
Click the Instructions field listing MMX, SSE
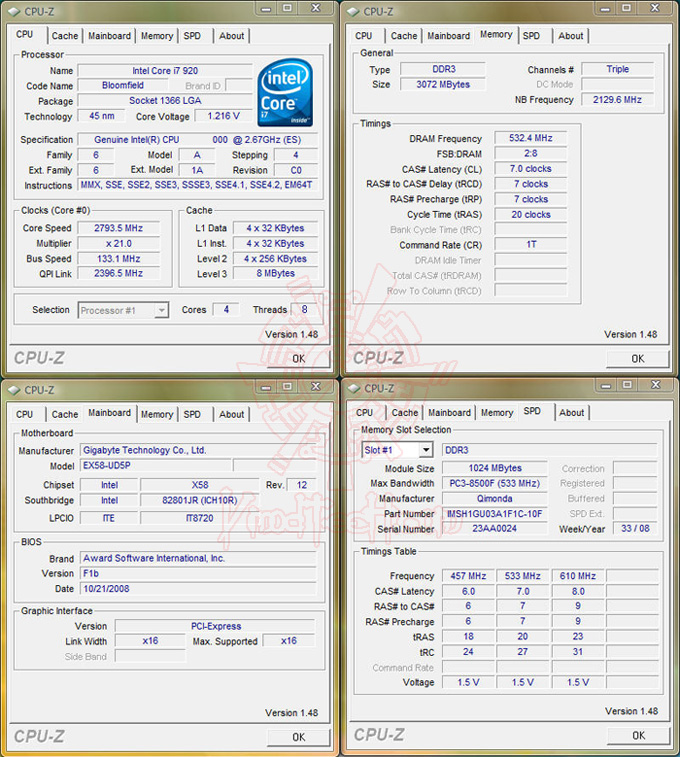197,185
